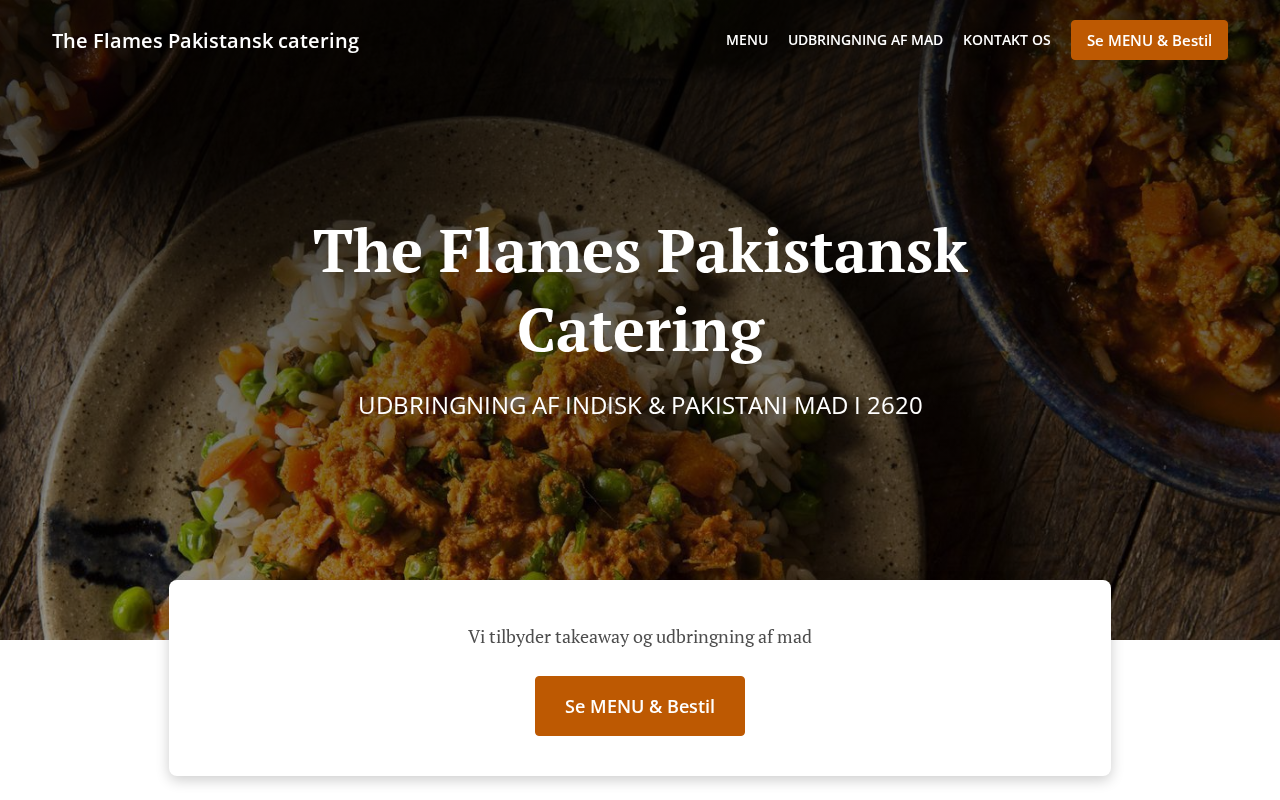Click the word Catering in the hero heading
This screenshot has width=1280, height=800.
point(640,330)
